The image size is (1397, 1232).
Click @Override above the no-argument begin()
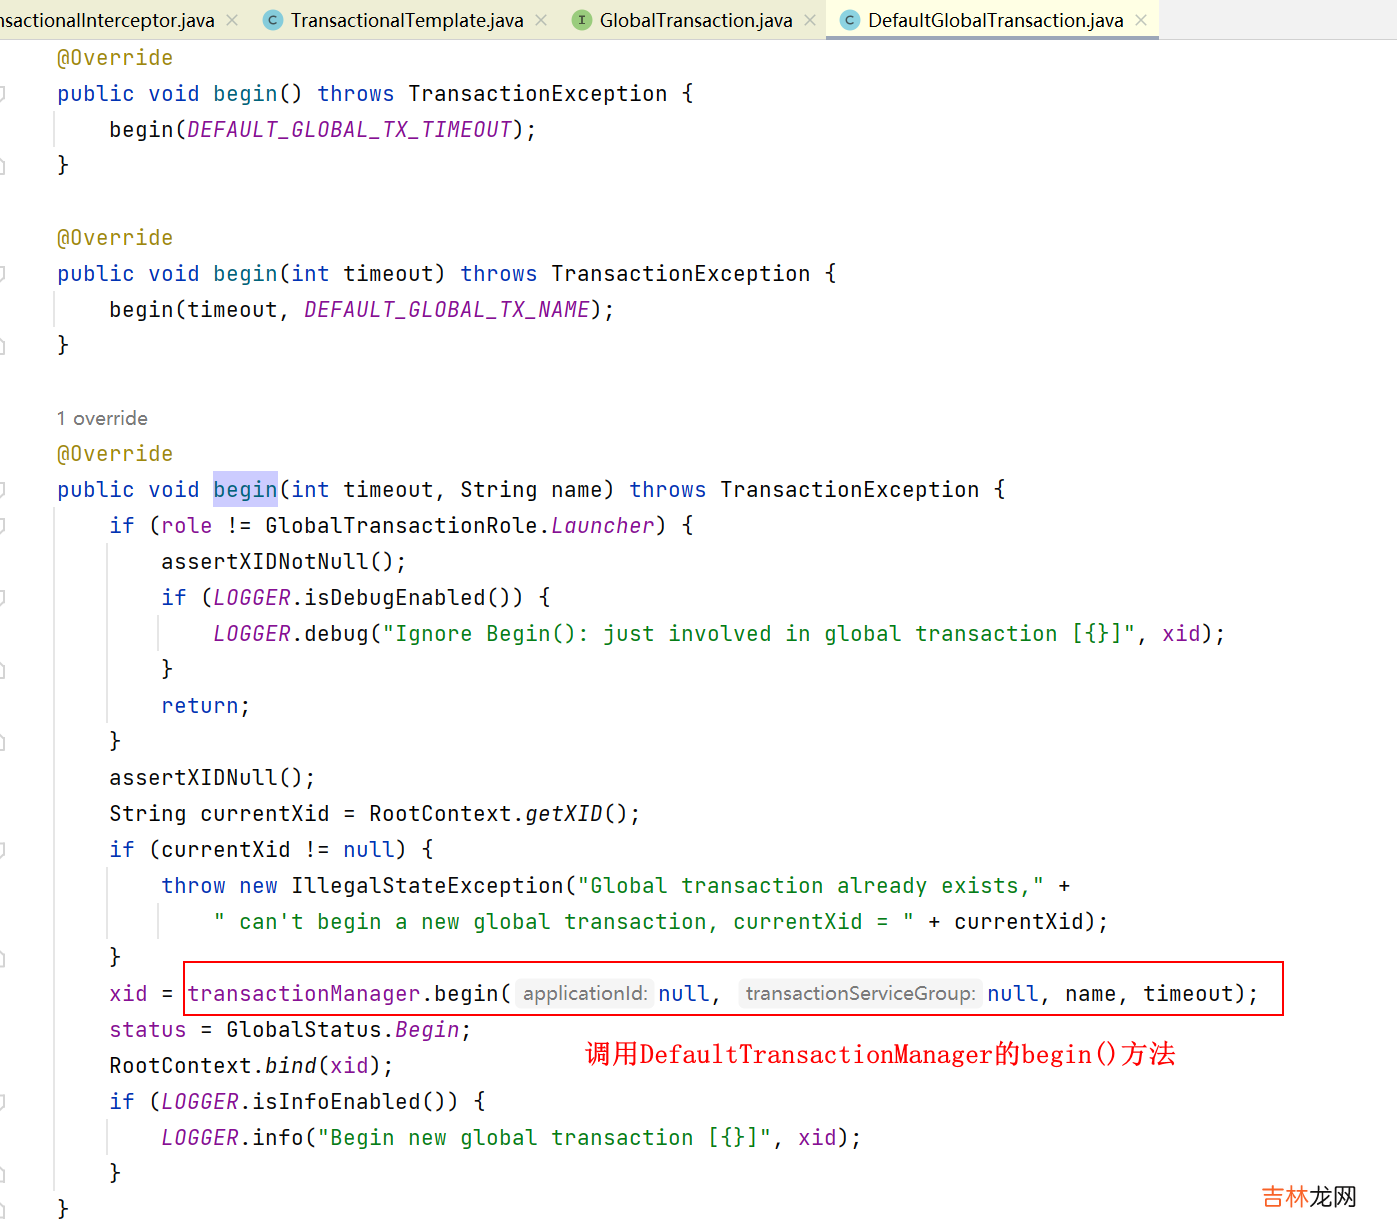click(115, 57)
